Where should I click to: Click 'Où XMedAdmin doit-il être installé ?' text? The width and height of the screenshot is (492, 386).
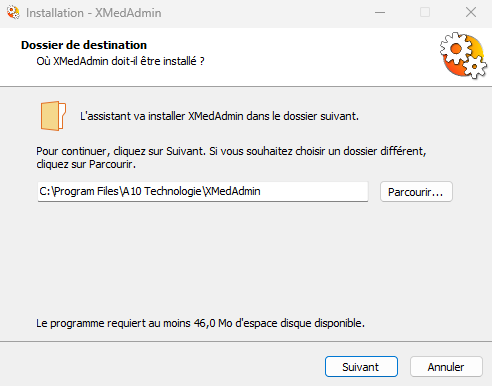[x=120, y=61]
